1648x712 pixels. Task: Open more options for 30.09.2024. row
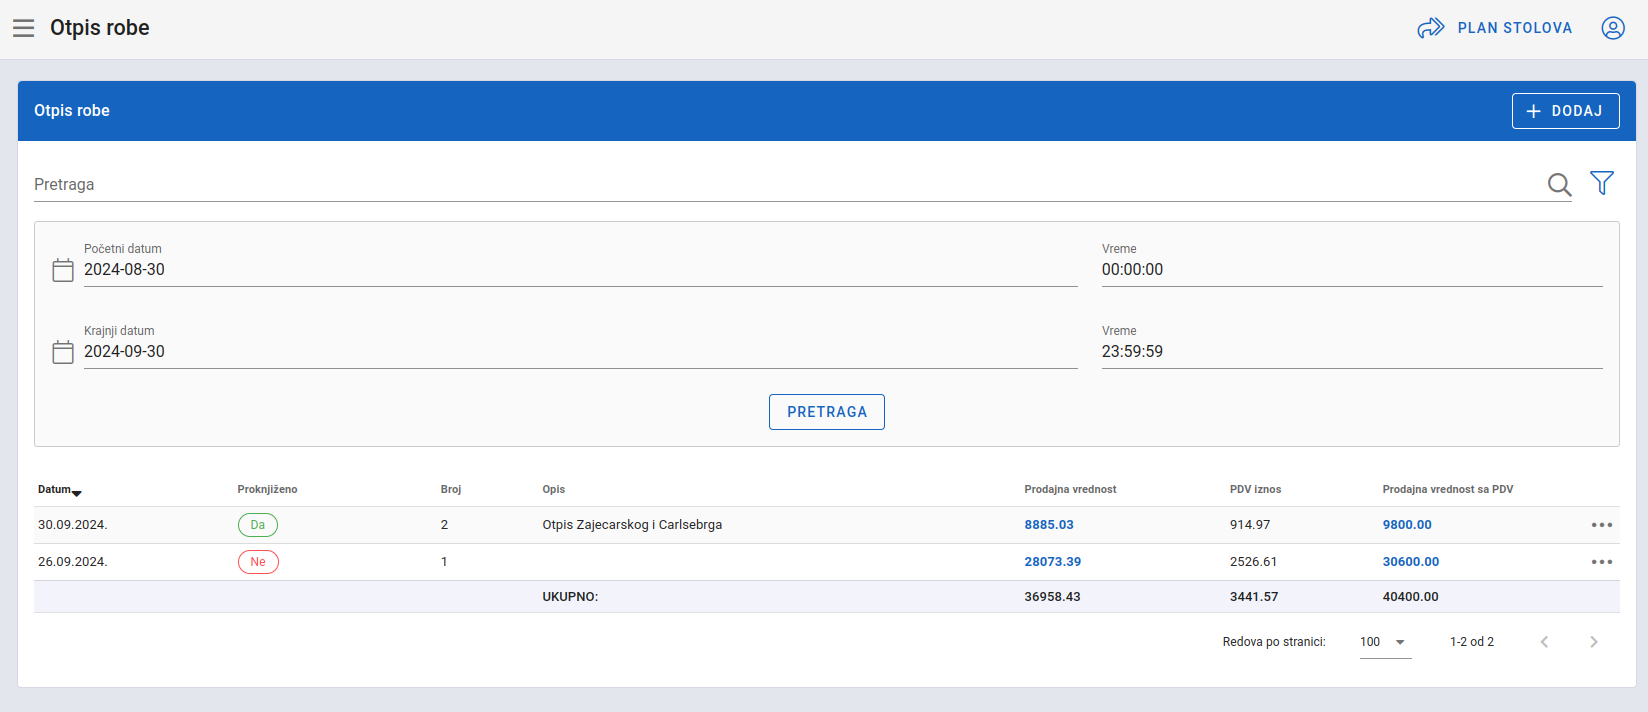pyautogui.click(x=1602, y=525)
